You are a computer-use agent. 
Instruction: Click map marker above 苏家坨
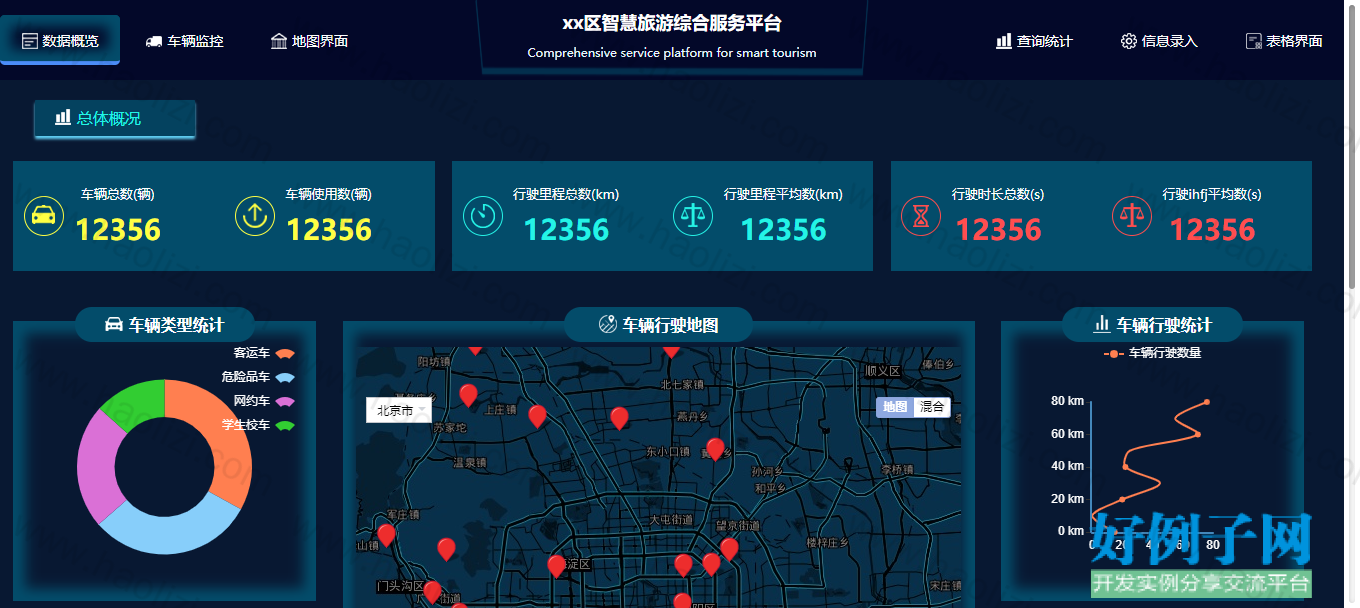tap(468, 396)
